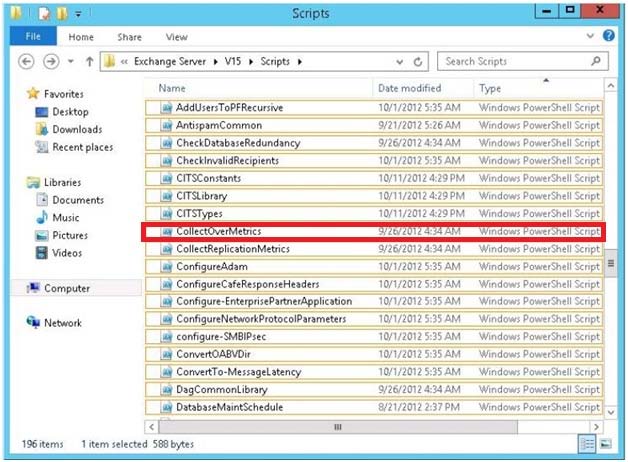Click the search magnifier icon
Viewport: 628px width, 462px height.
point(596,61)
